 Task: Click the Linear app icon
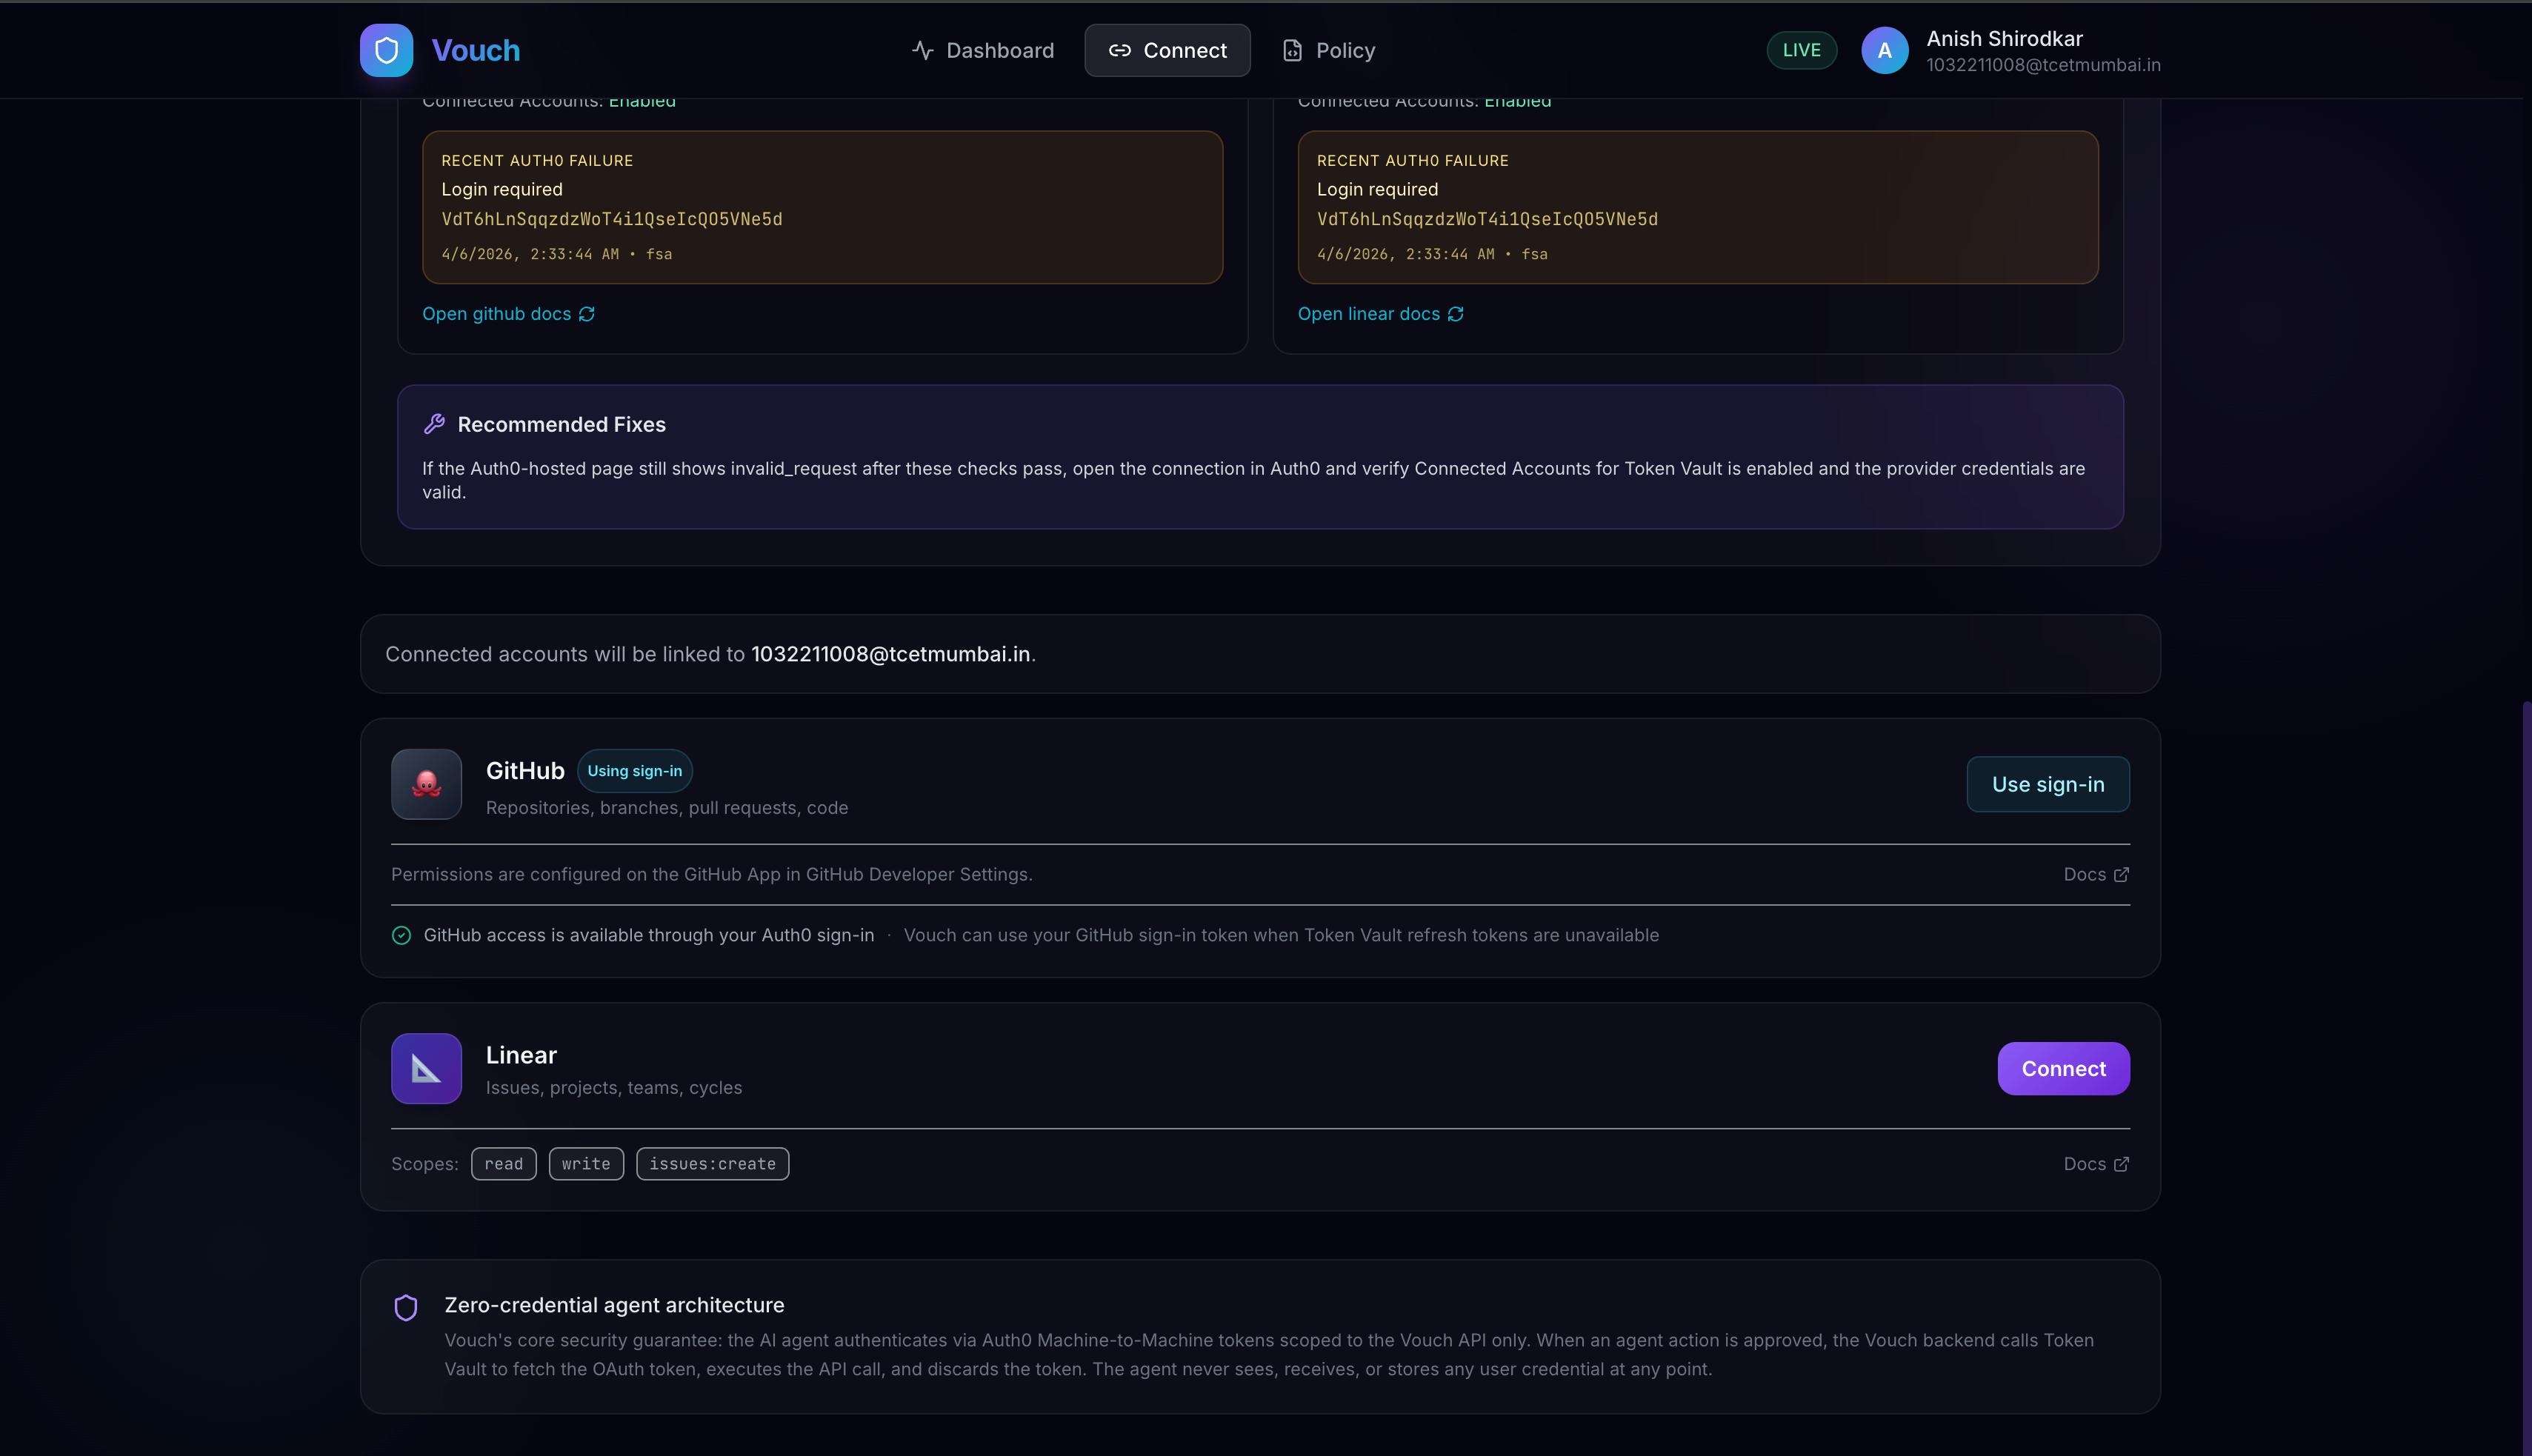pyautogui.click(x=426, y=1068)
